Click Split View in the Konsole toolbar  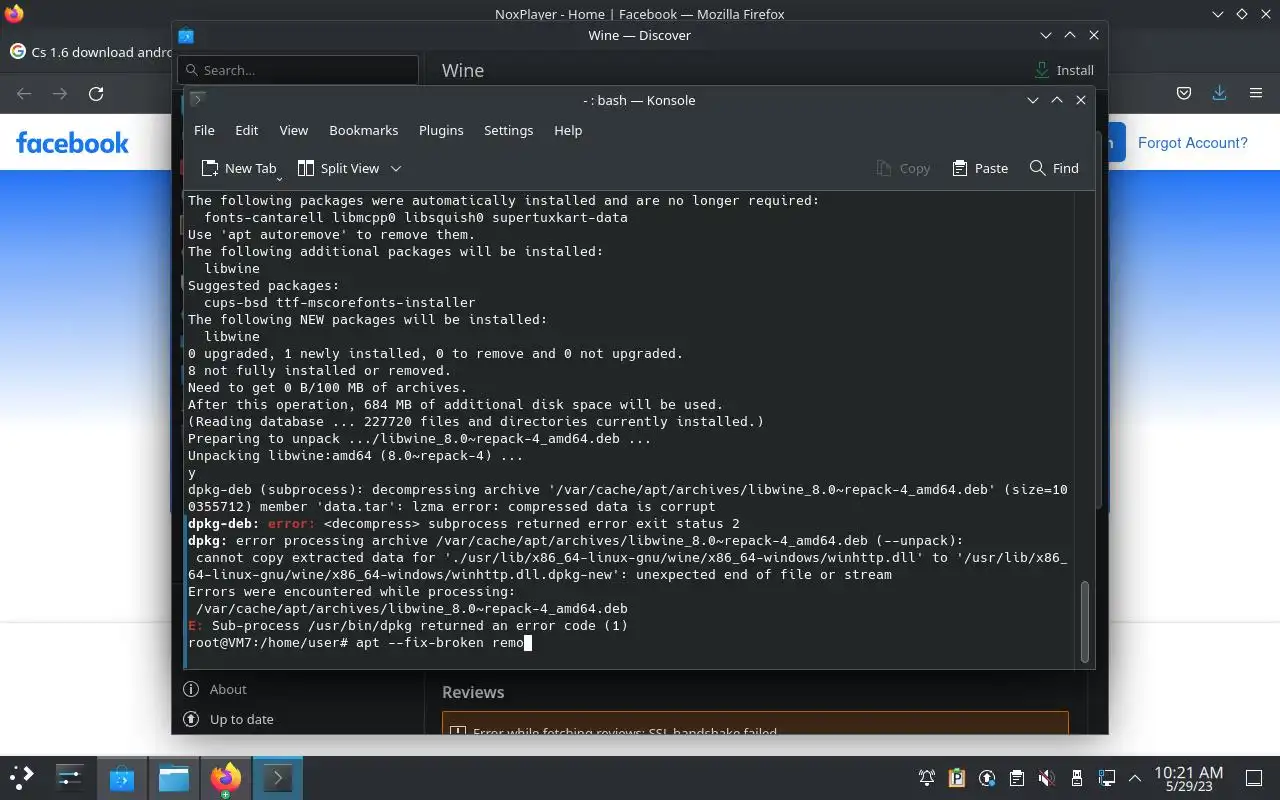(x=338, y=168)
